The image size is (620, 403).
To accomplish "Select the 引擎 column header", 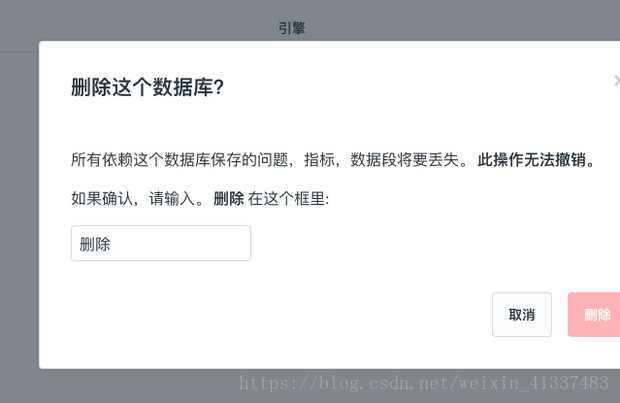I will tap(292, 28).
